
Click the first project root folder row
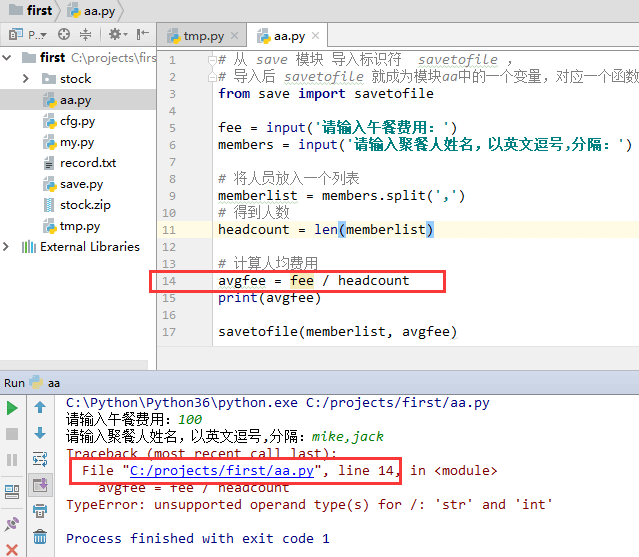click(78, 58)
